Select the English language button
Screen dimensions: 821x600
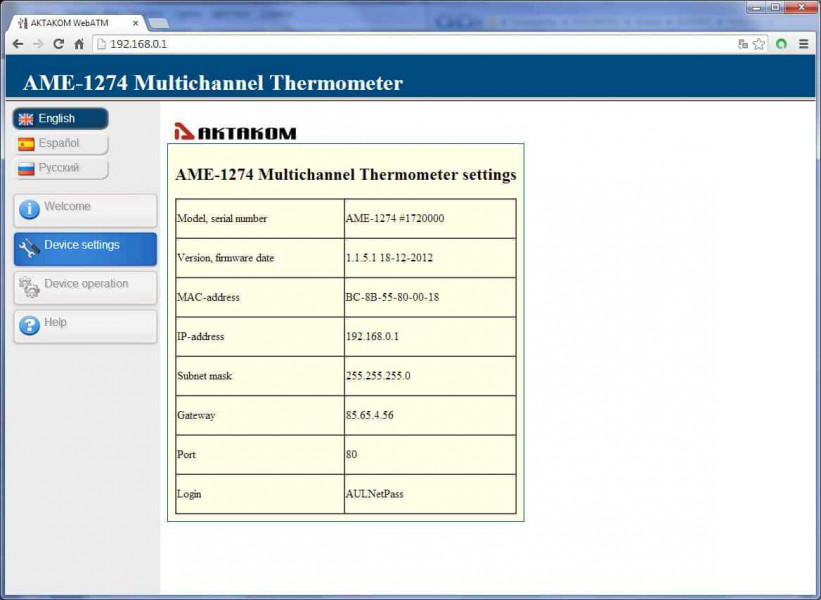61,119
